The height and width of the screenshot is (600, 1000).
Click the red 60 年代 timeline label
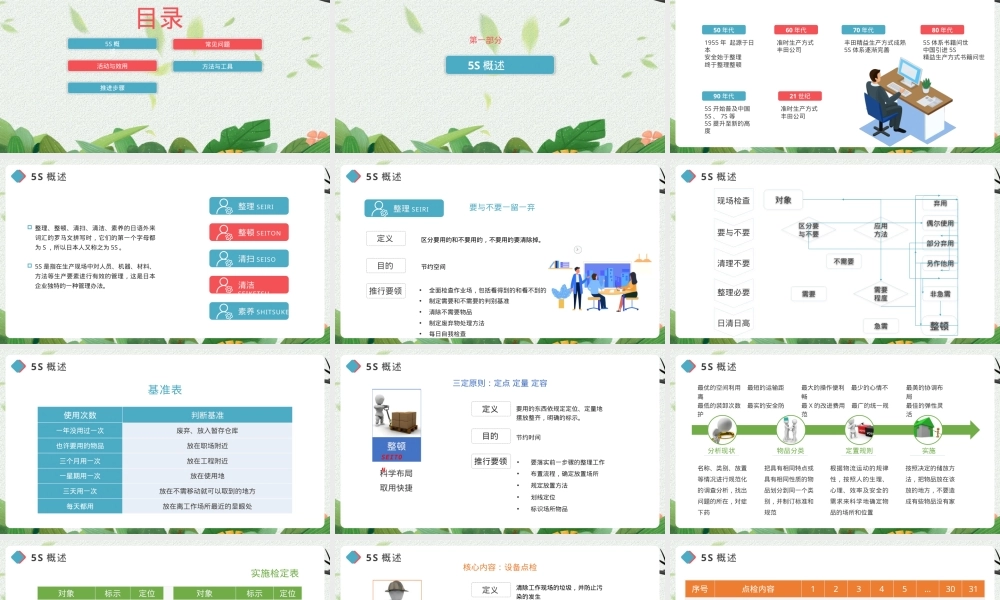796,30
